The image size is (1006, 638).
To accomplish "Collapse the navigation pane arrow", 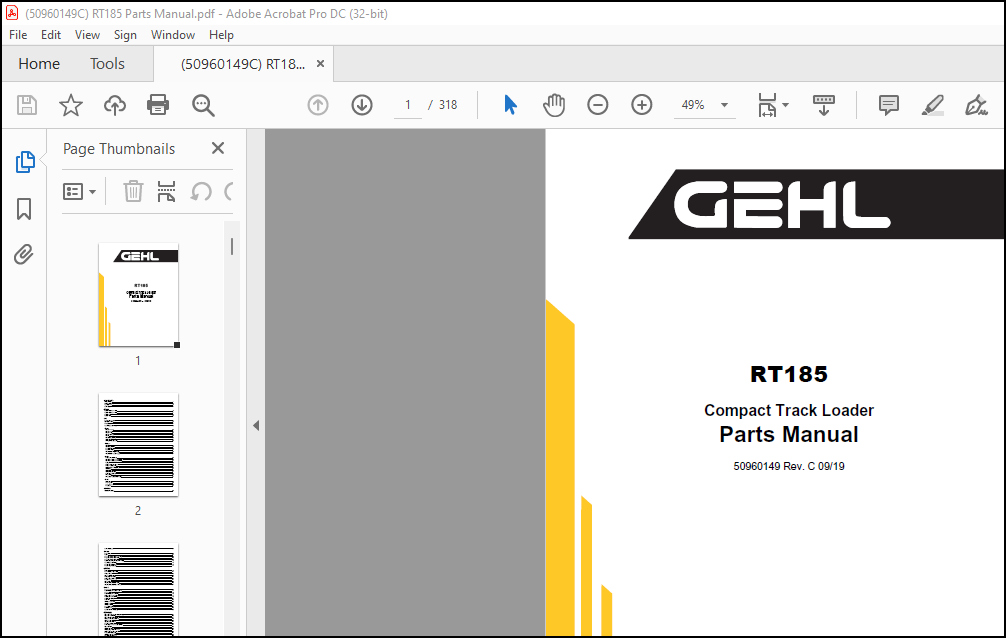I will click(256, 425).
